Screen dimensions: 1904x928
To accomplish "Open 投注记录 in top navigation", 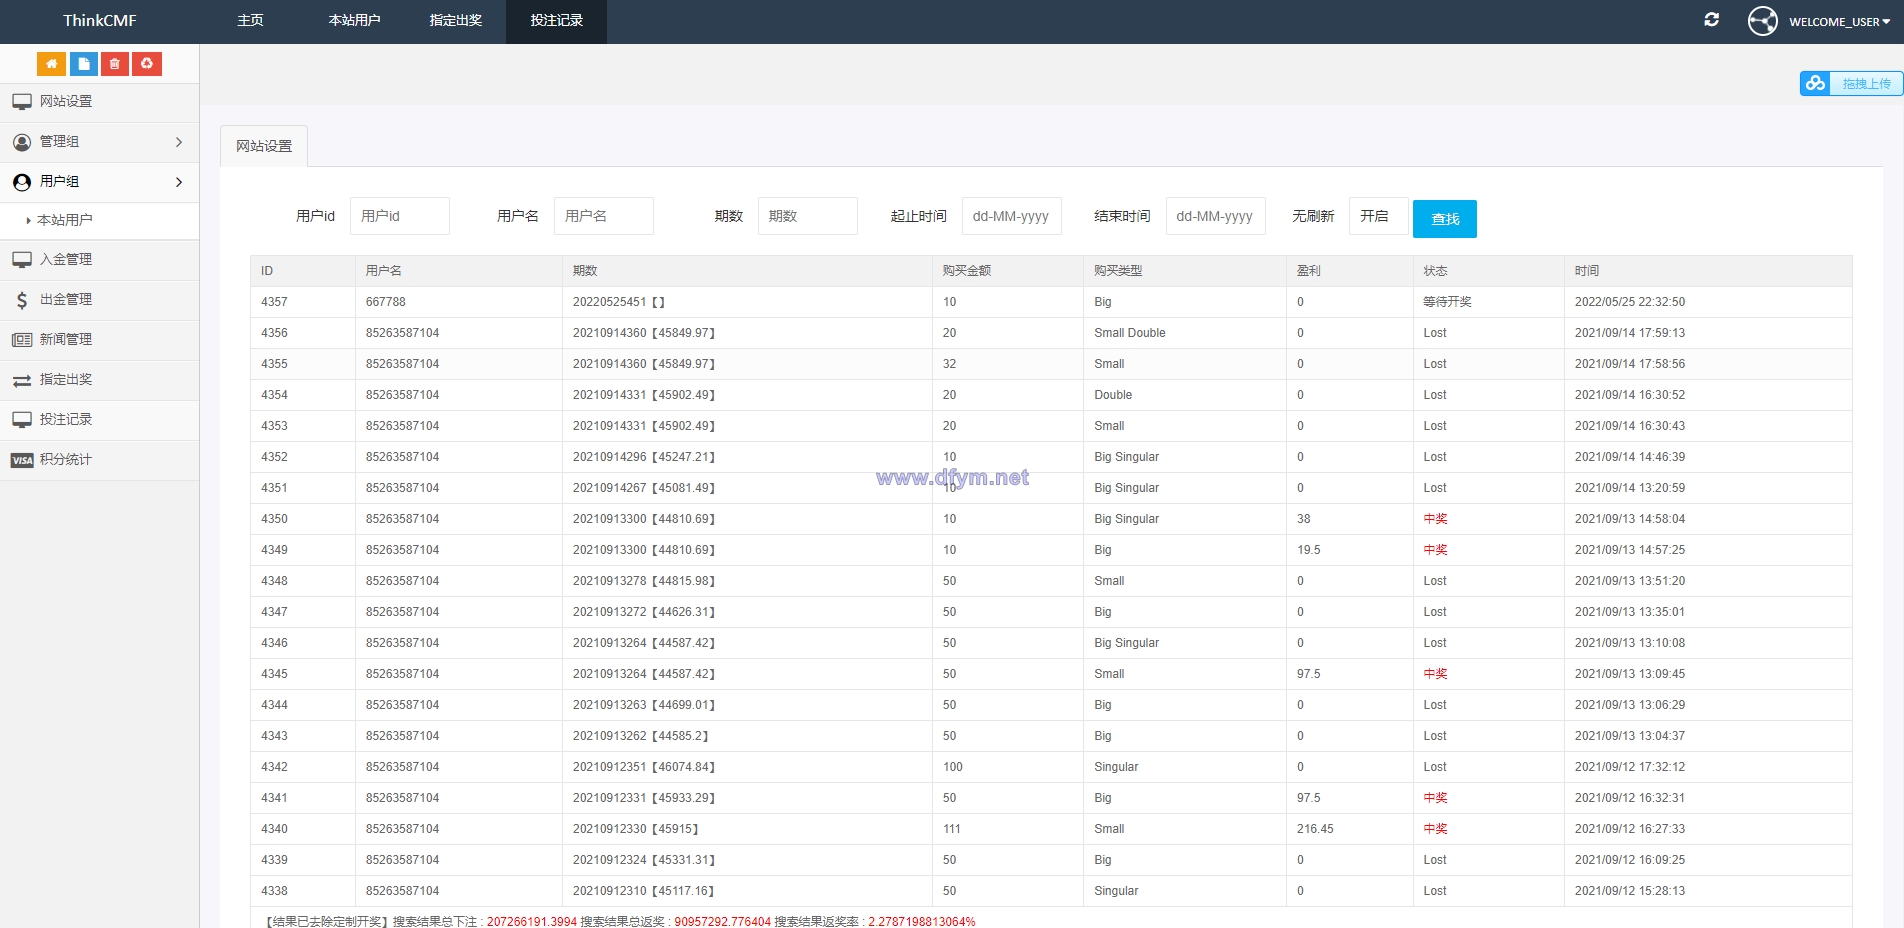I will pyautogui.click(x=556, y=21).
